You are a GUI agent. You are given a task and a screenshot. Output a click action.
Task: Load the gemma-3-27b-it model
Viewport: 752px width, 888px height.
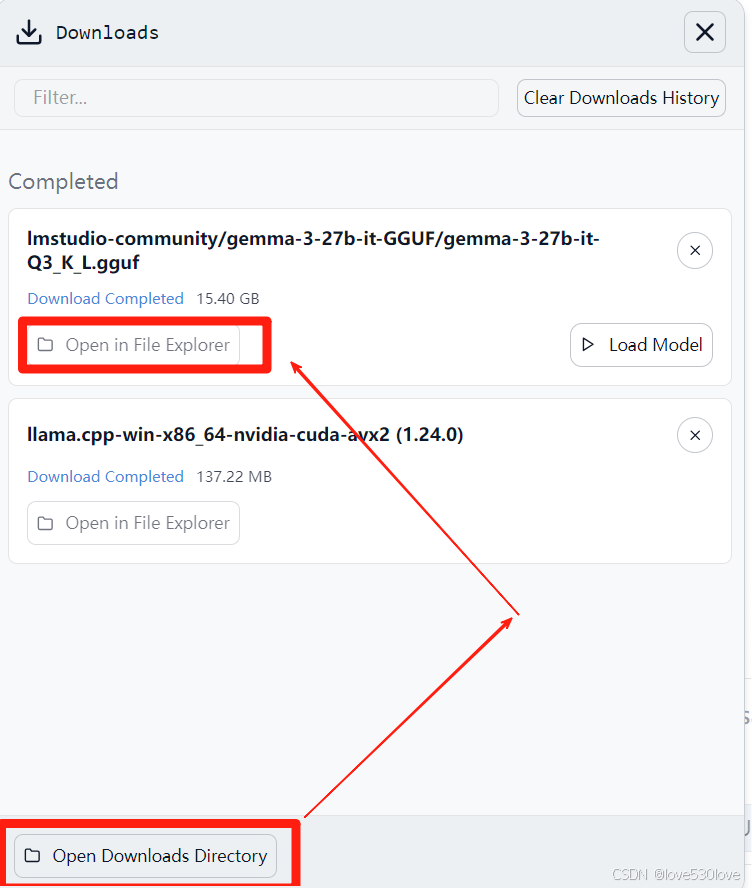coord(641,345)
